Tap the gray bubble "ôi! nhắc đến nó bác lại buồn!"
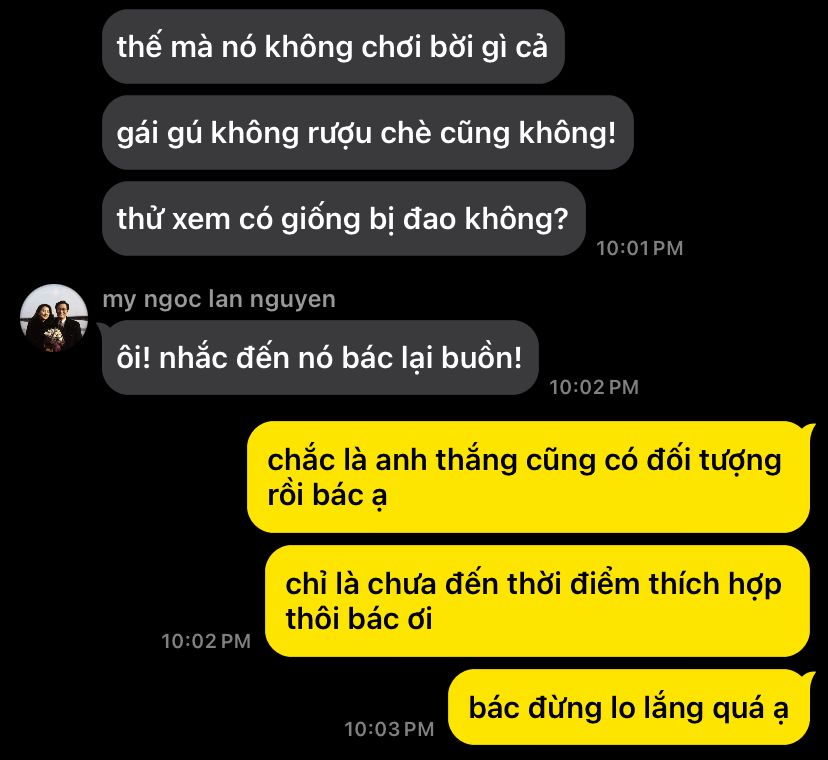This screenshot has width=828, height=760. pyautogui.click(x=320, y=358)
